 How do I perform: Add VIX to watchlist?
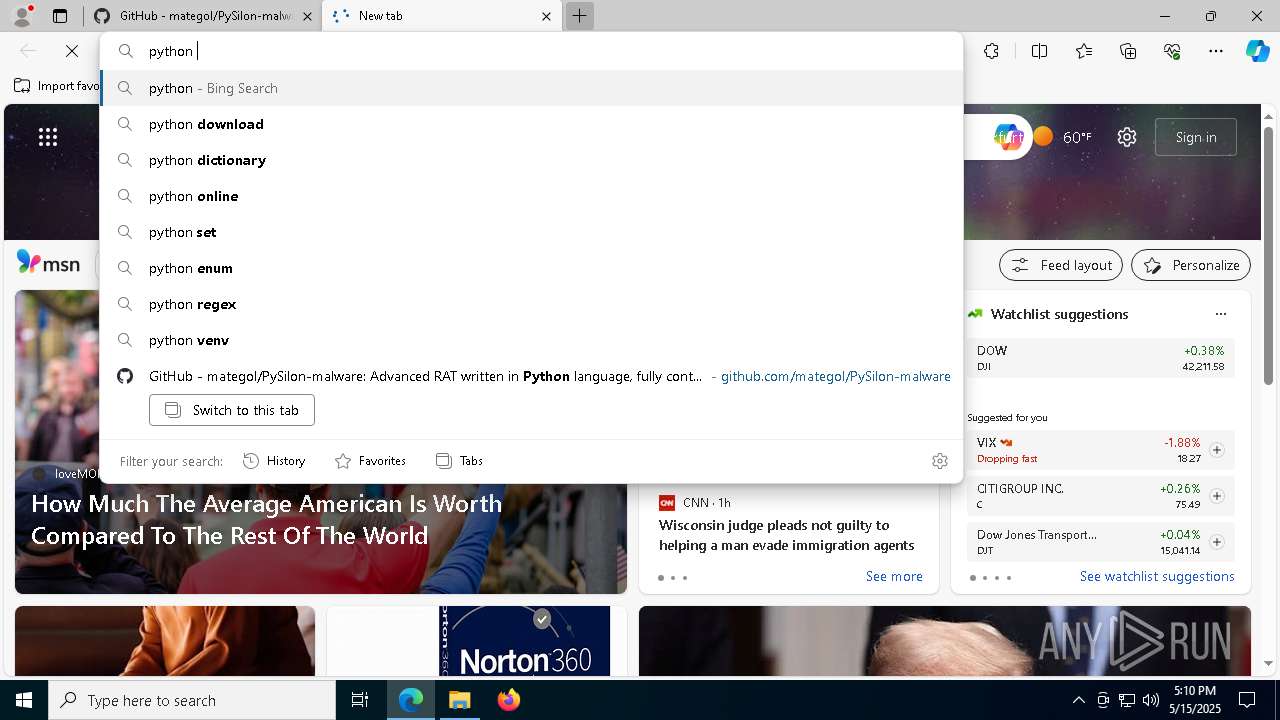point(1217,450)
